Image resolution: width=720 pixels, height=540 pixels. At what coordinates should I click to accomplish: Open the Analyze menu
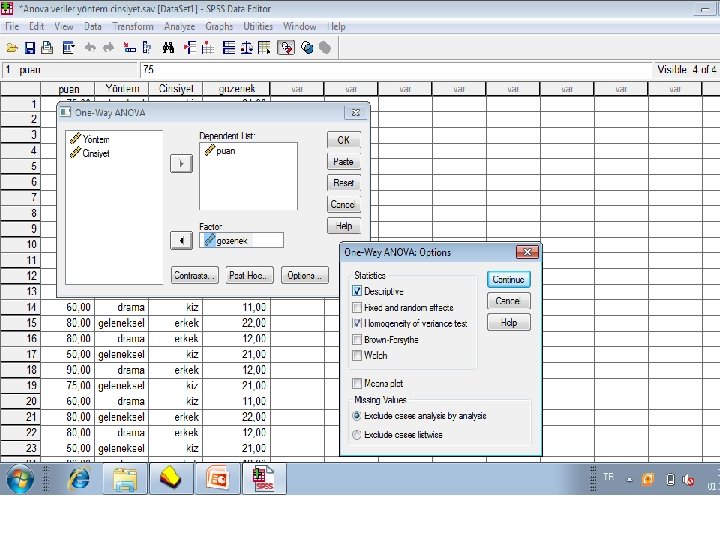[180, 27]
